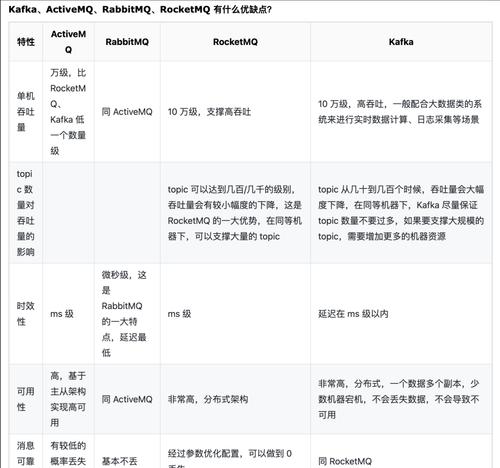
Task: Select the ActiveMQ column header
Action: [x=68, y=42]
